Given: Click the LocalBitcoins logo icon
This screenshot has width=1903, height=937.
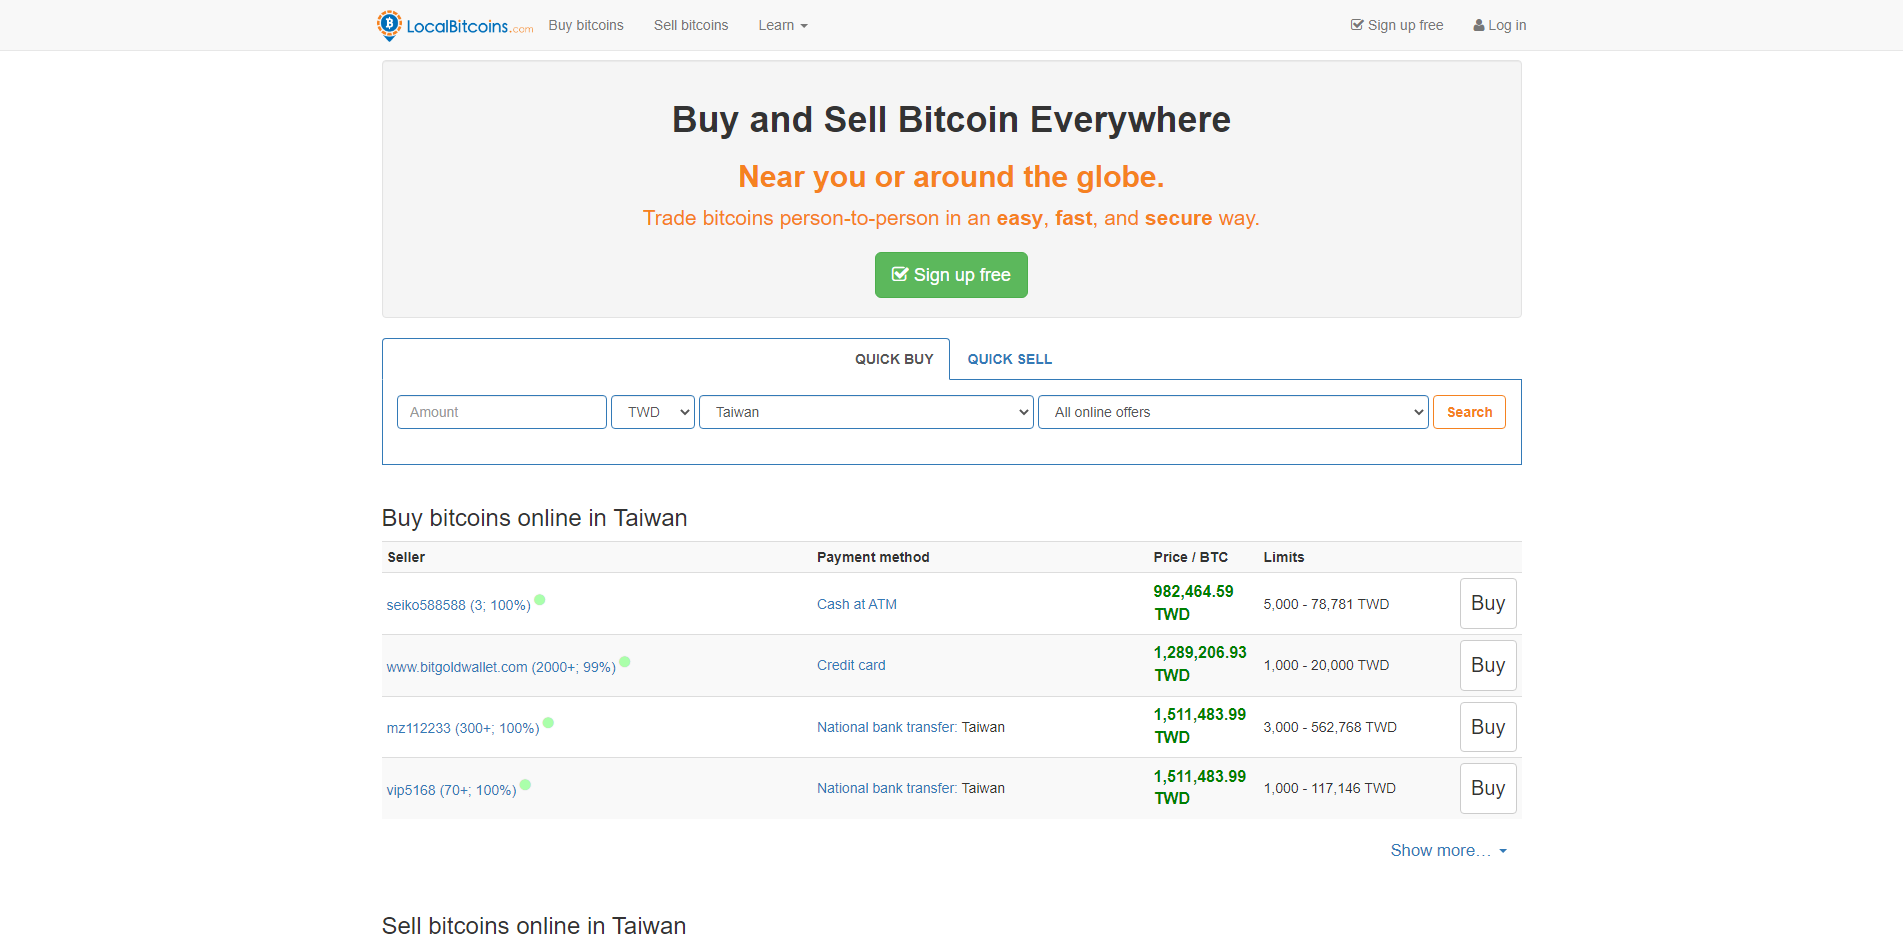Looking at the screenshot, I should pos(389,25).
